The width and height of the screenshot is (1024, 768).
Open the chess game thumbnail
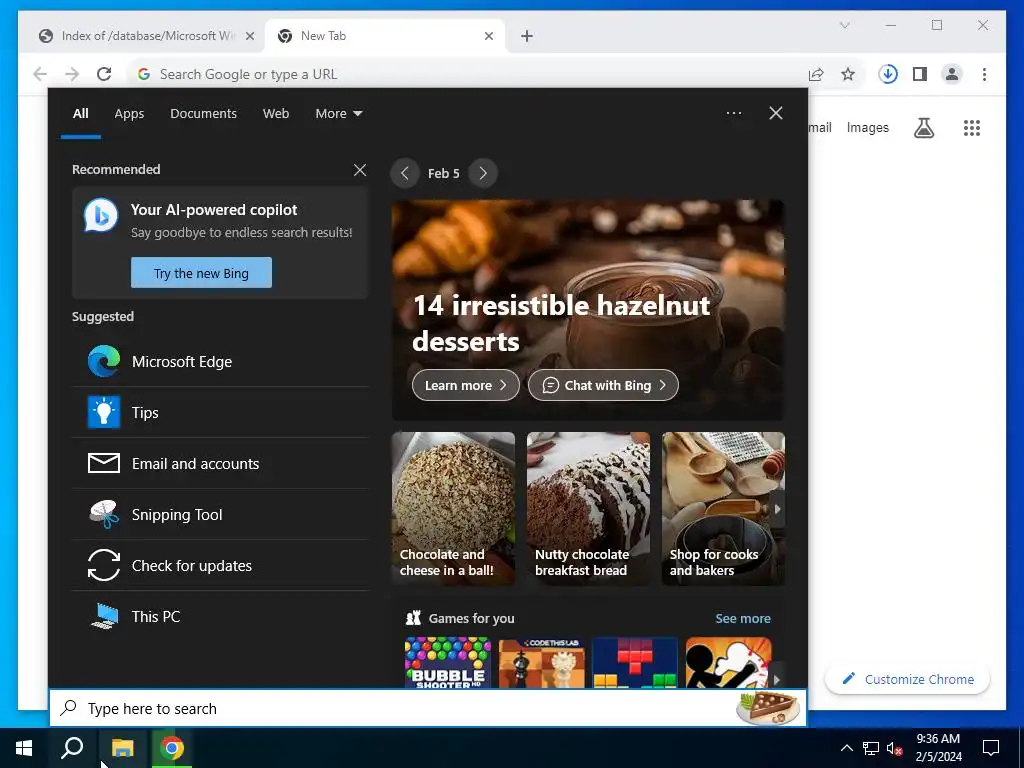541,663
